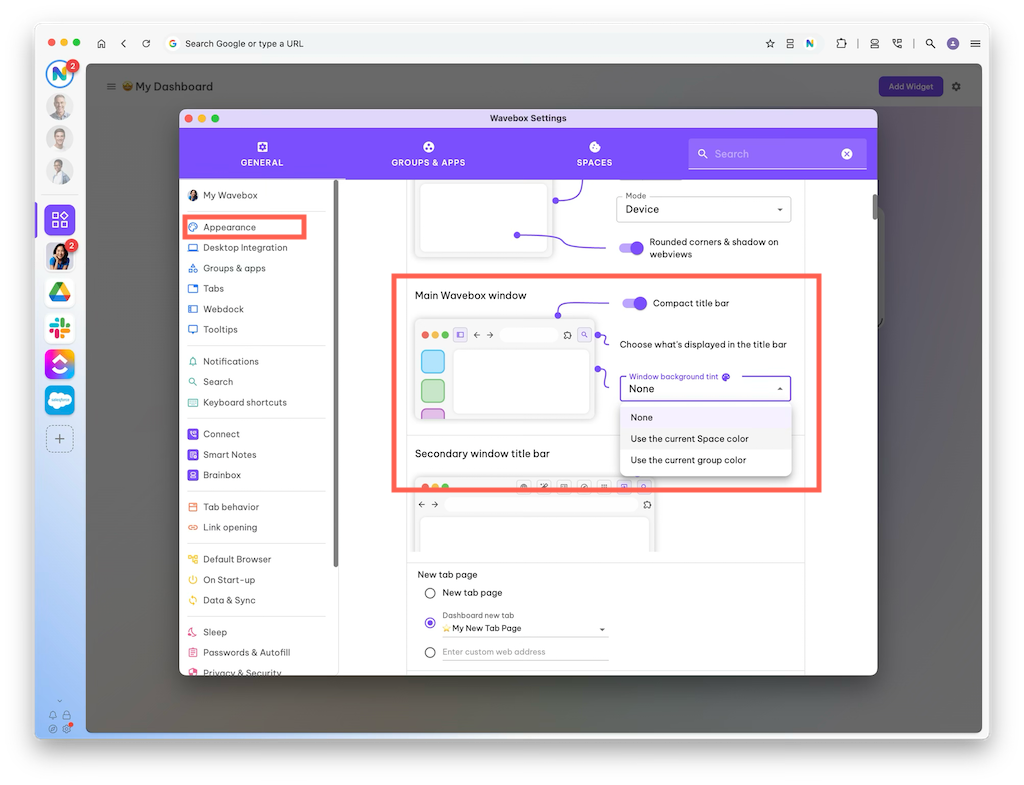Image resolution: width=1024 pixels, height=785 pixels.
Task: Click the Add Widget button
Action: click(910, 87)
